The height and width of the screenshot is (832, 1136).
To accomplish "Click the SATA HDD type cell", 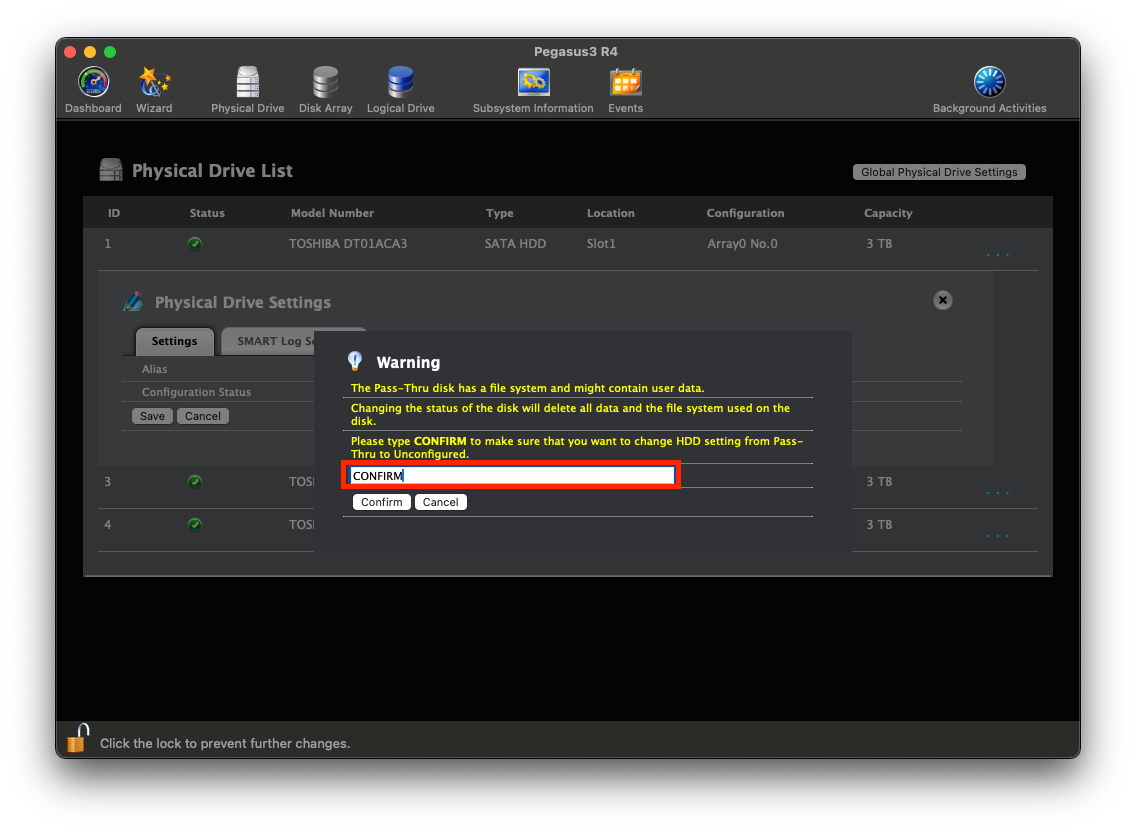I will tap(515, 244).
